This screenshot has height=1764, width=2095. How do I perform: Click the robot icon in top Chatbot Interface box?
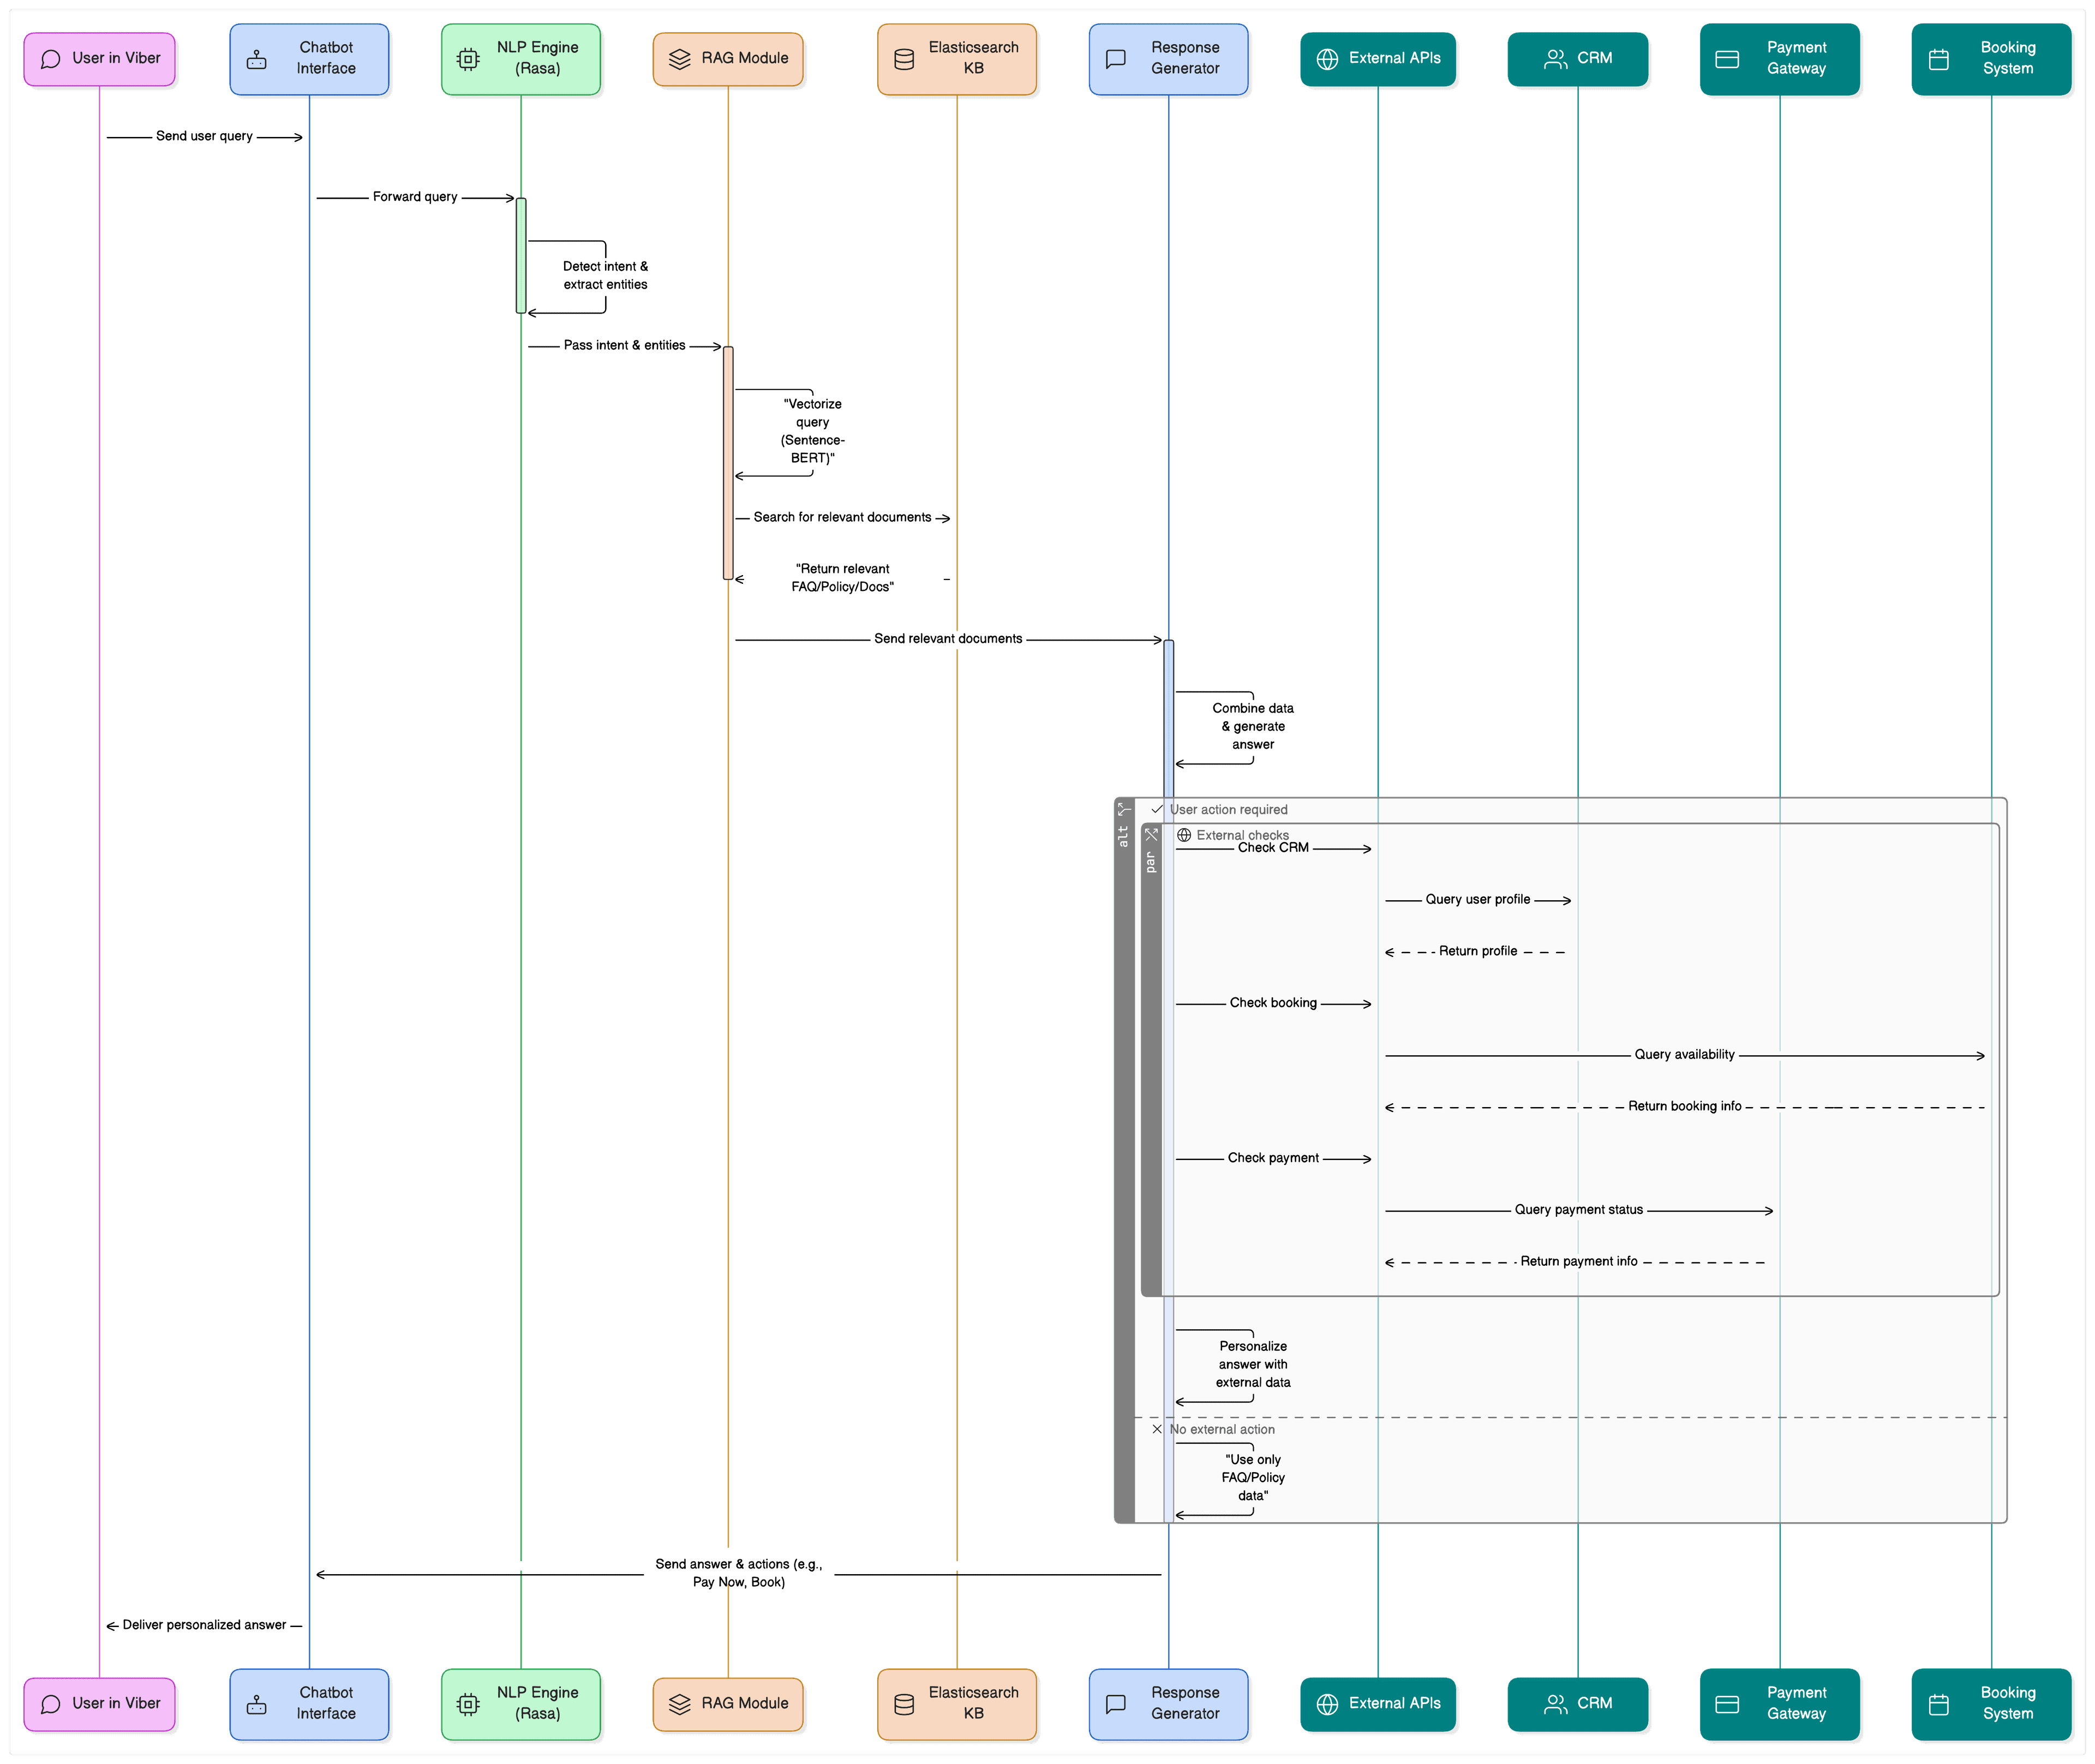tap(256, 60)
